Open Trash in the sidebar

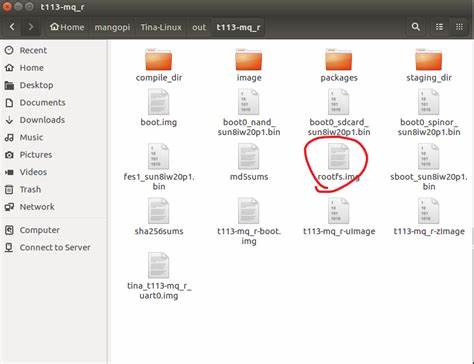coord(53,189)
